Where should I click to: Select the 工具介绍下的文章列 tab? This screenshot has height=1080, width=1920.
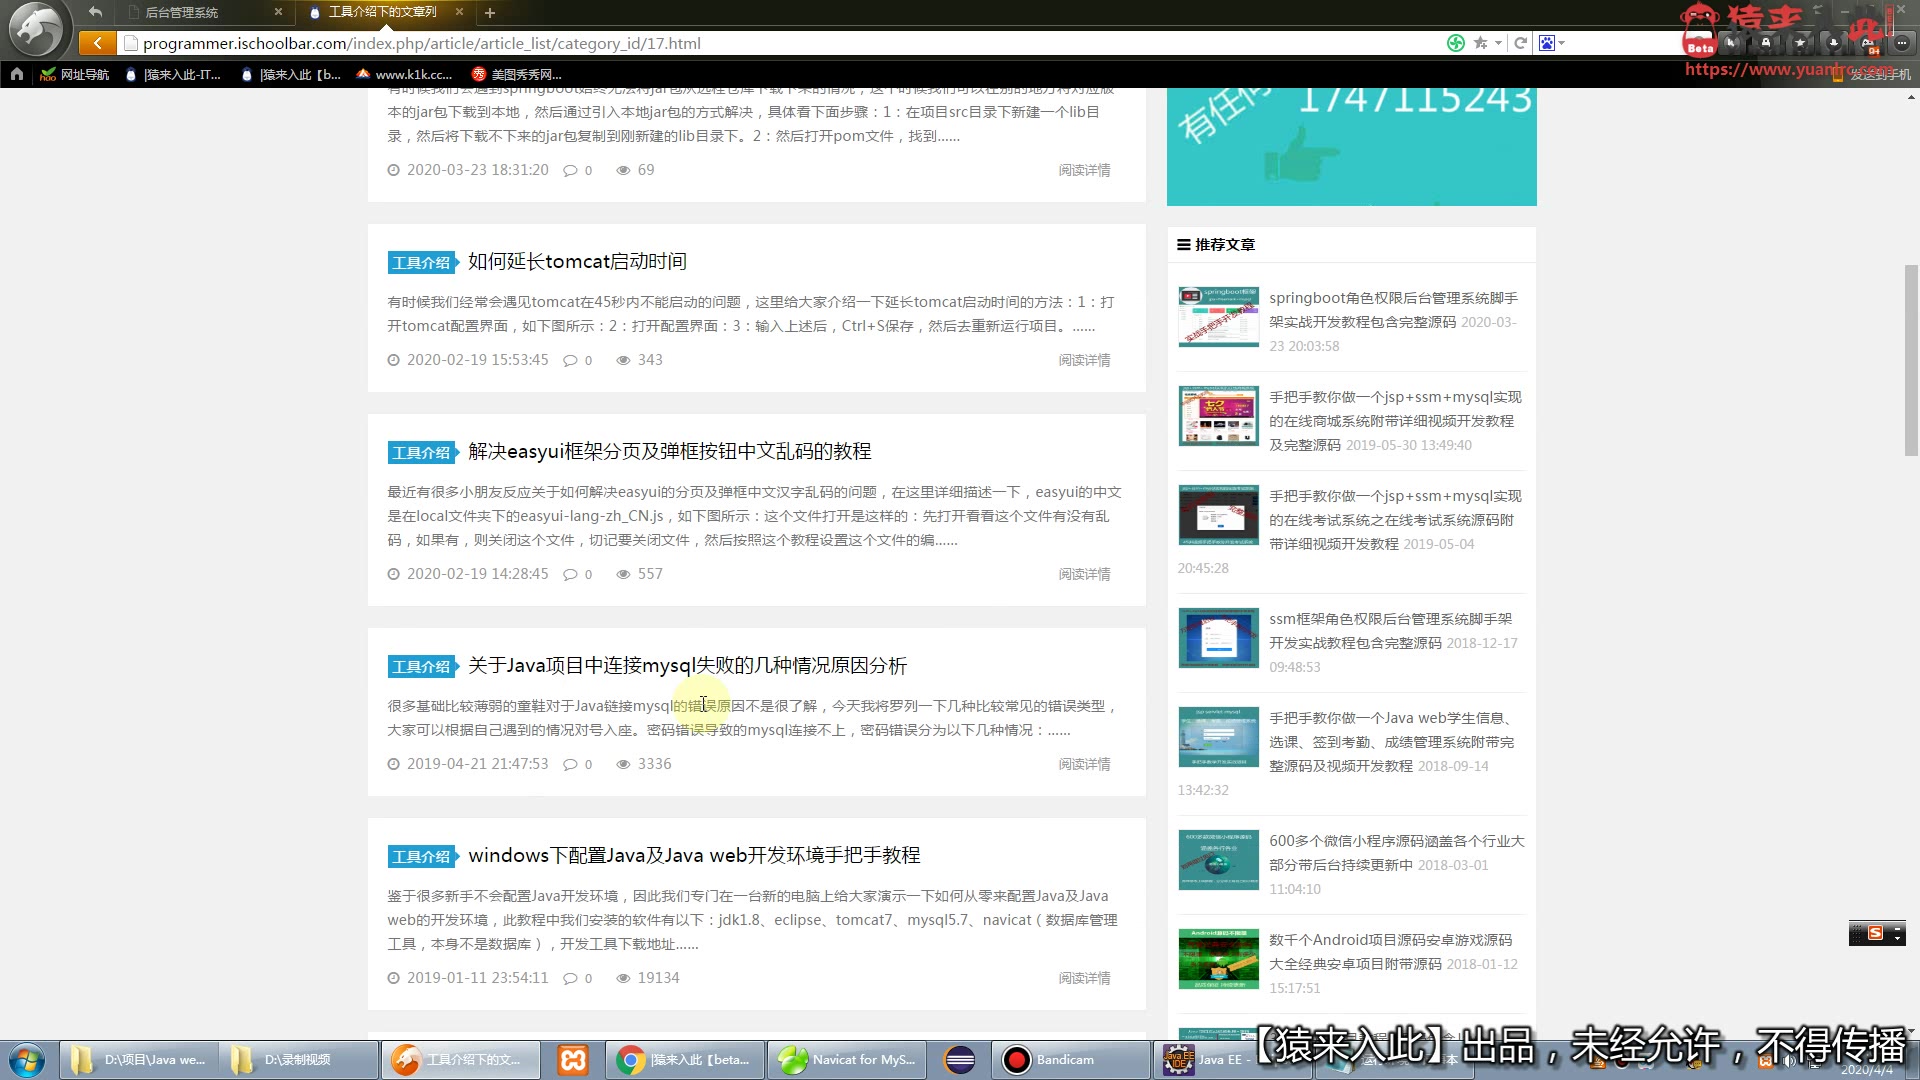click(385, 12)
